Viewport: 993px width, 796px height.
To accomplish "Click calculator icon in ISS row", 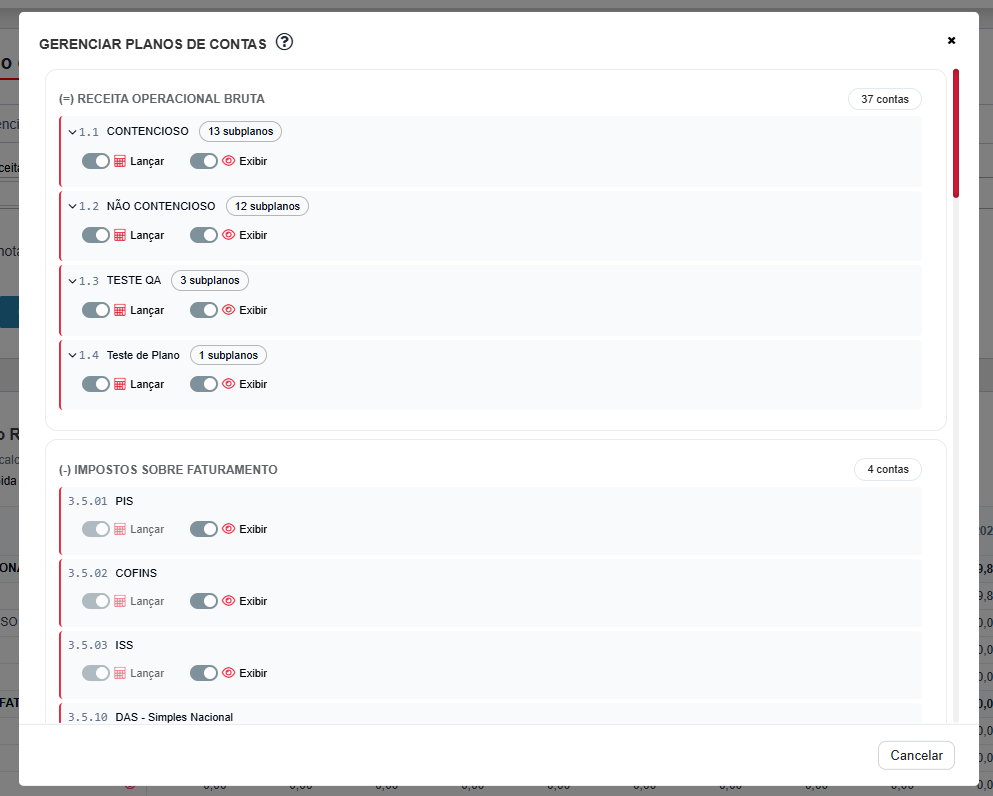I will 120,673.
